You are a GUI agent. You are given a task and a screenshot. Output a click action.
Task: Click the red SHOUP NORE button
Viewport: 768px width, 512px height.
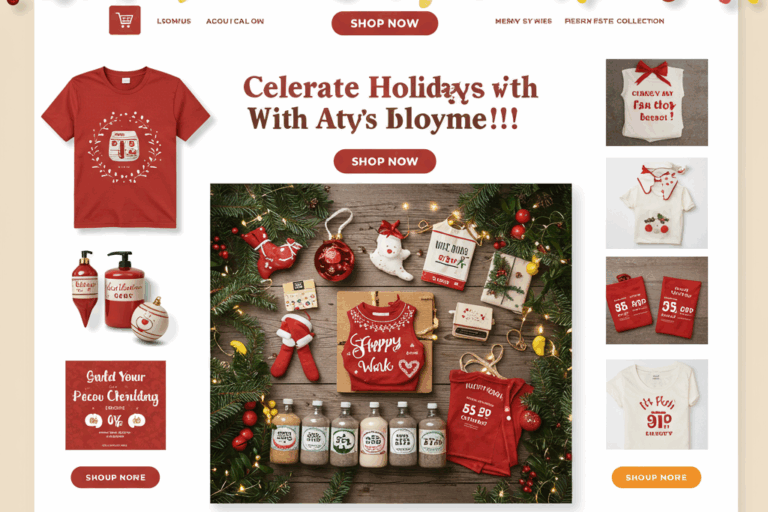(115, 477)
